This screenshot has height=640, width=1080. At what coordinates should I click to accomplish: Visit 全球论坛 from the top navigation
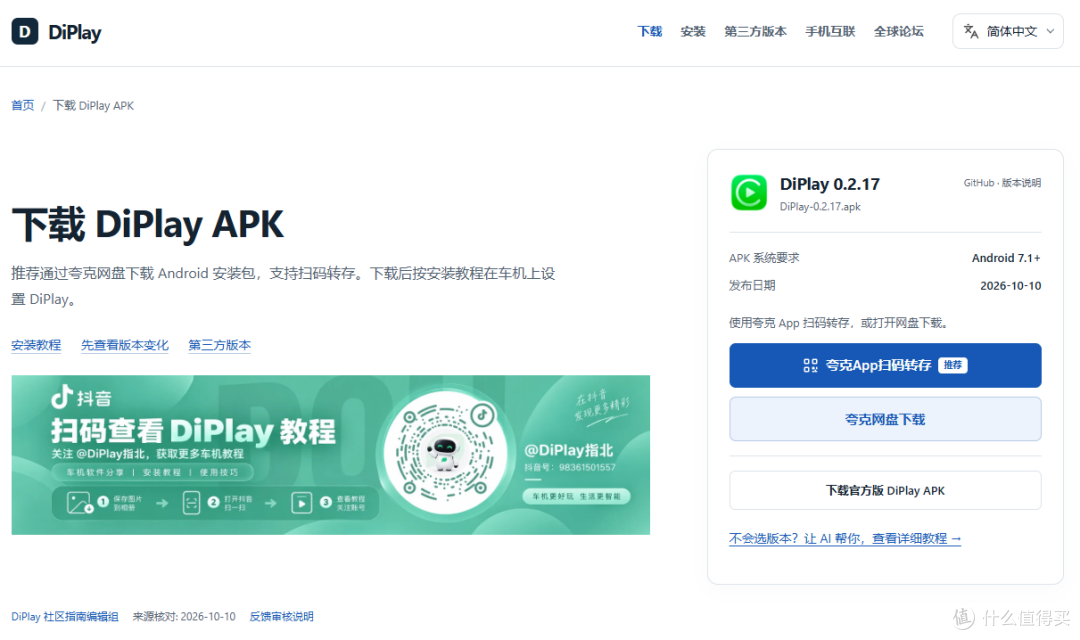(x=898, y=32)
